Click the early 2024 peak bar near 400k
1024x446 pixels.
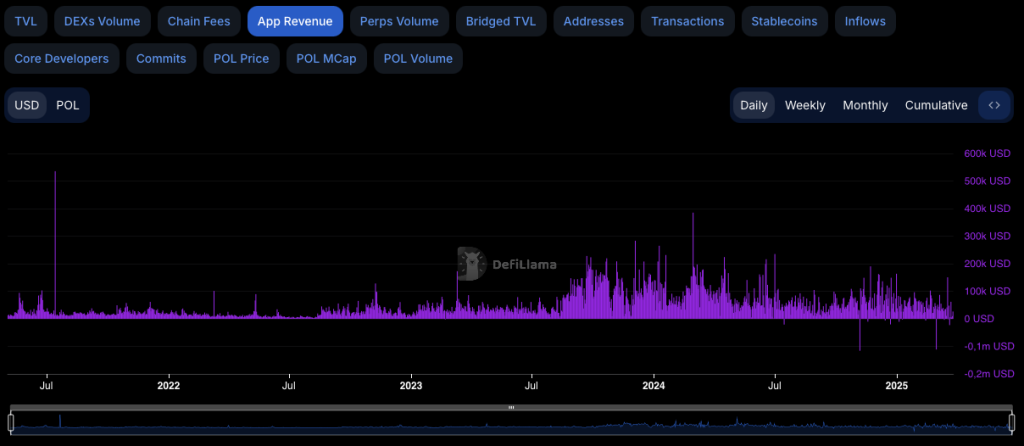click(x=693, y=266)
